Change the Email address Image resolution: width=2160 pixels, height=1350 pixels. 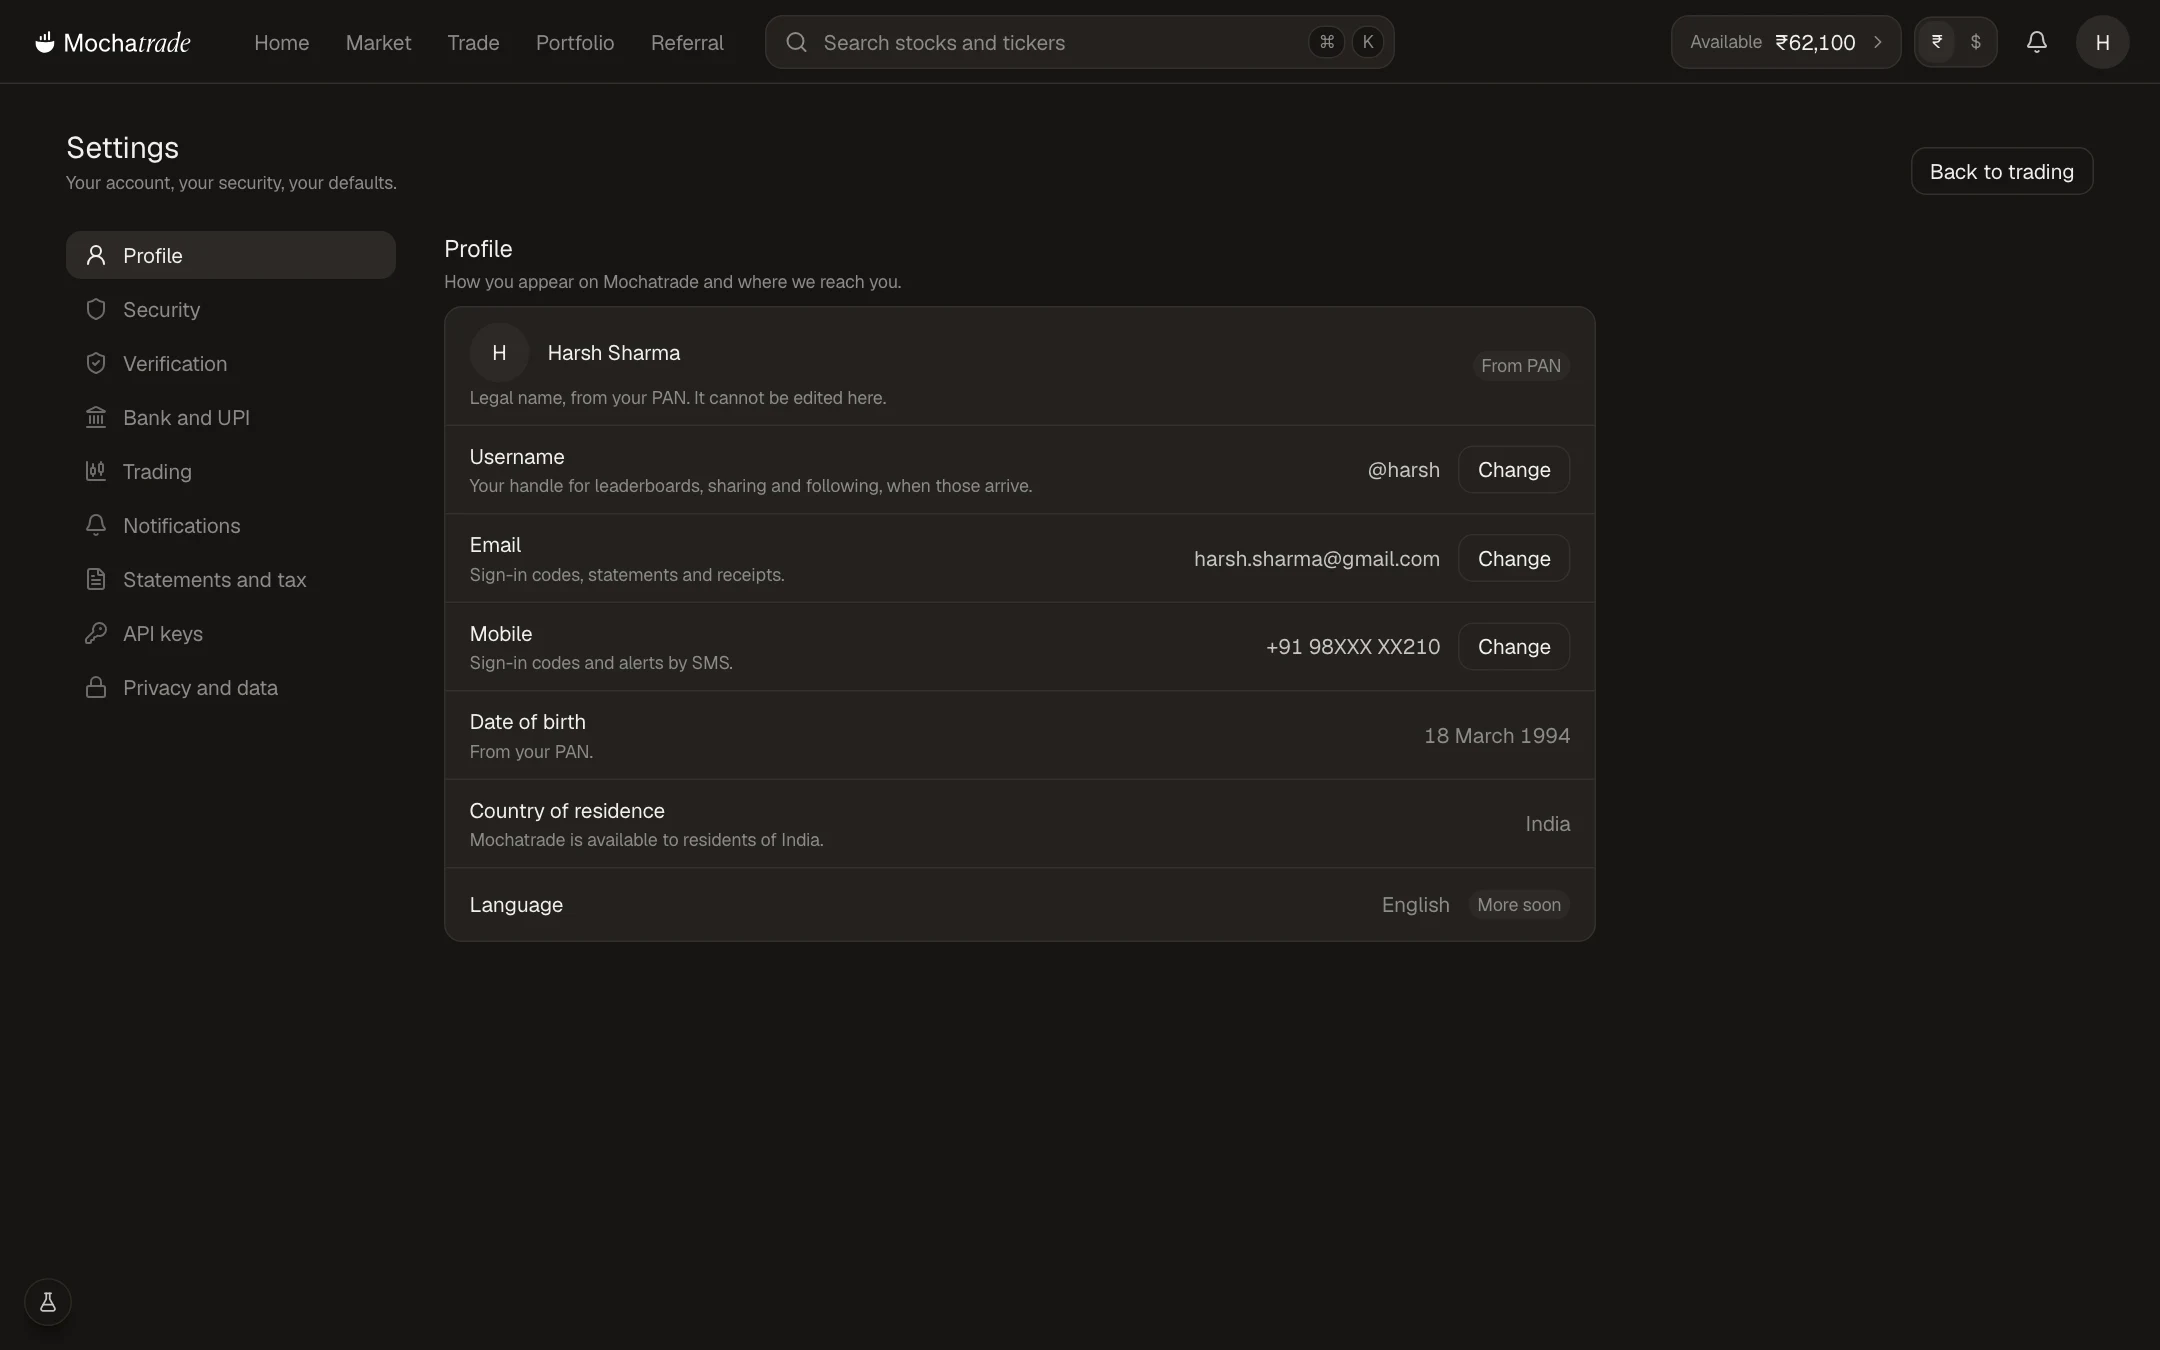(1514, 558)
